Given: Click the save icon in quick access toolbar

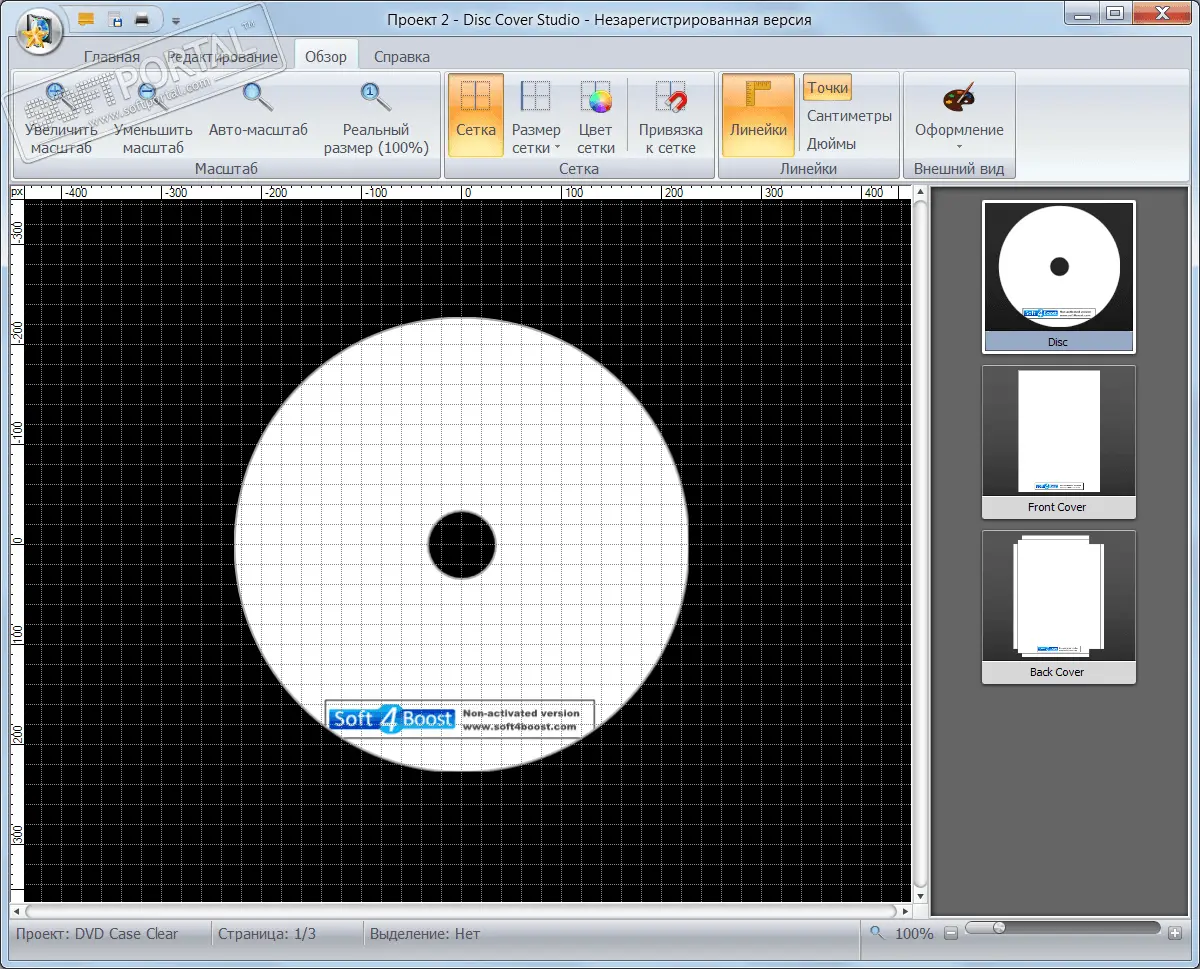Looking at the screenshot, I should pyautogui.click(x=115, y=19).
